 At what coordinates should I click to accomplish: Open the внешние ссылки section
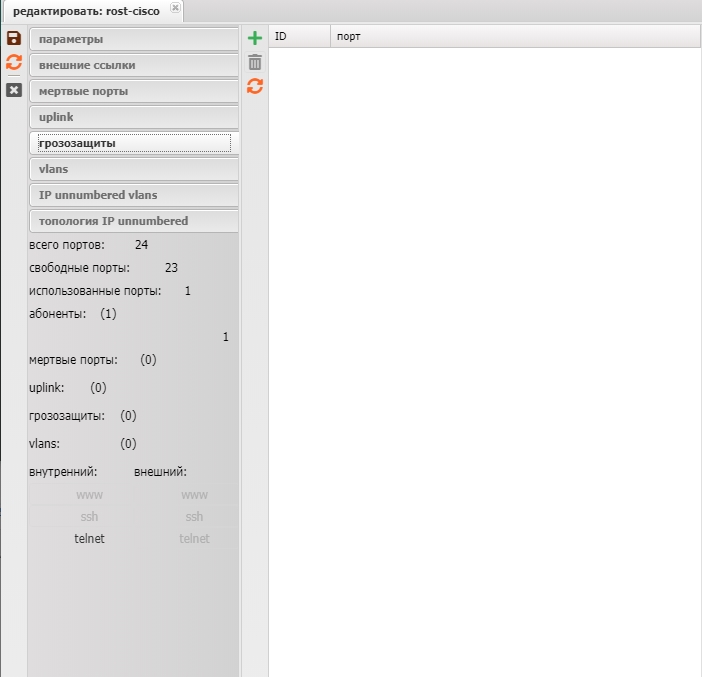point(133,65)
